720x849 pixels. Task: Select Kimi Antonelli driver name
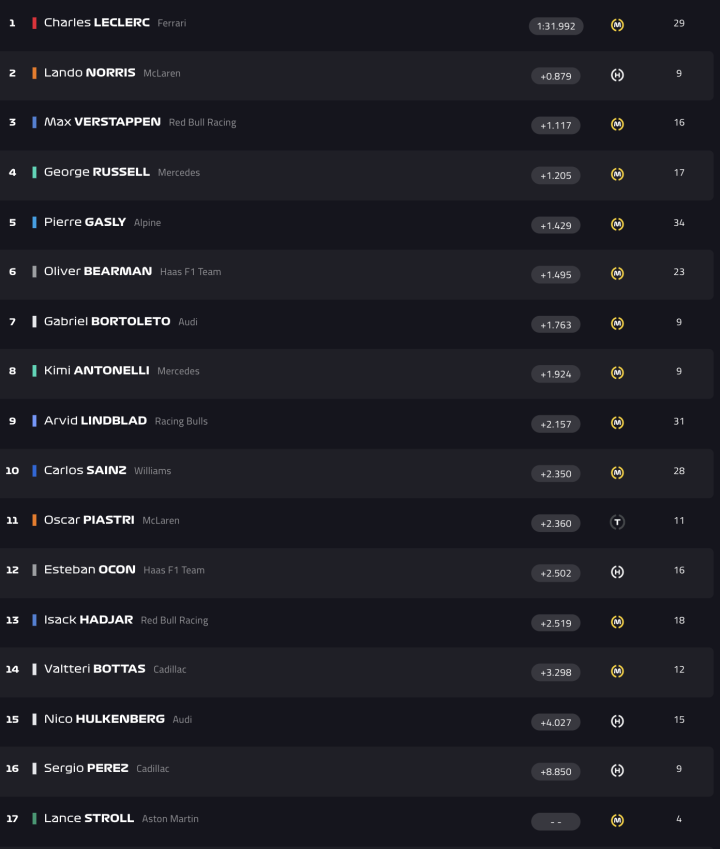click(x=96, y=370)
